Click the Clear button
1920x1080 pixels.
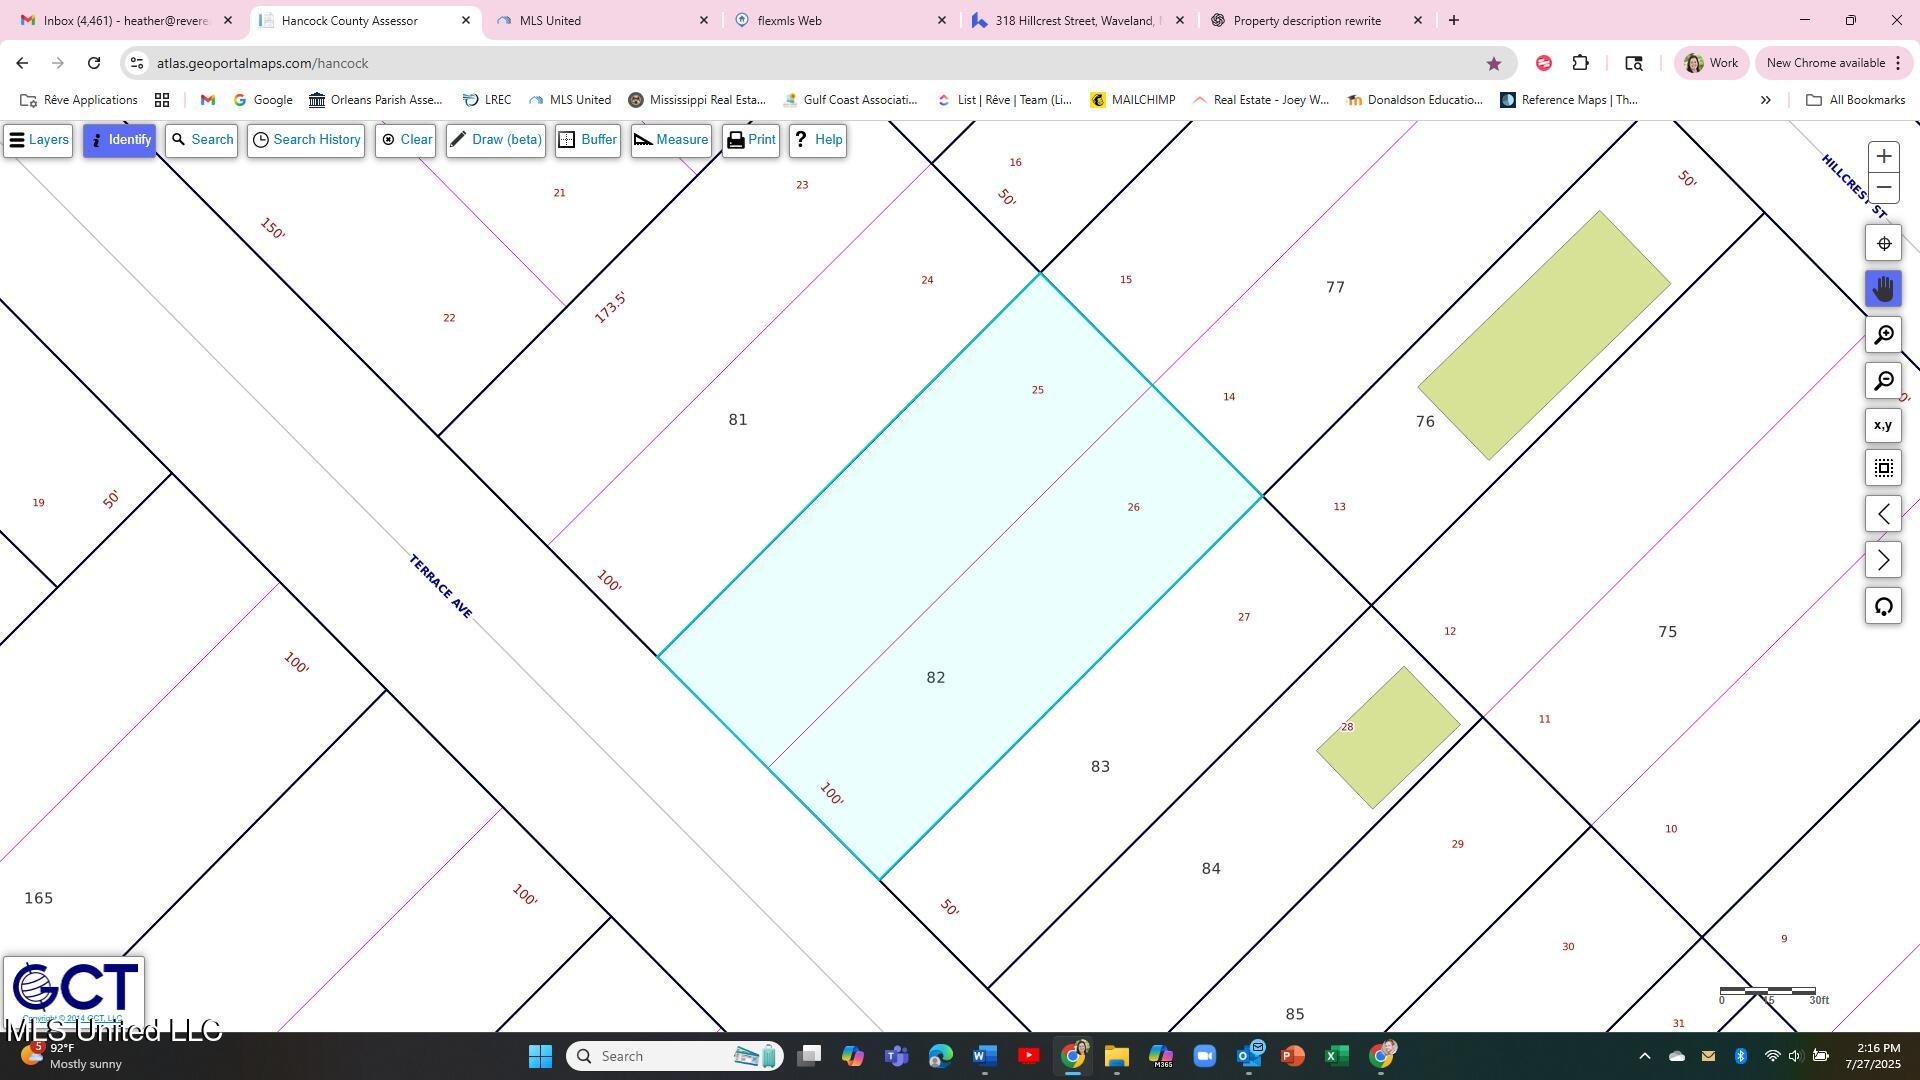tap(406, 140)
